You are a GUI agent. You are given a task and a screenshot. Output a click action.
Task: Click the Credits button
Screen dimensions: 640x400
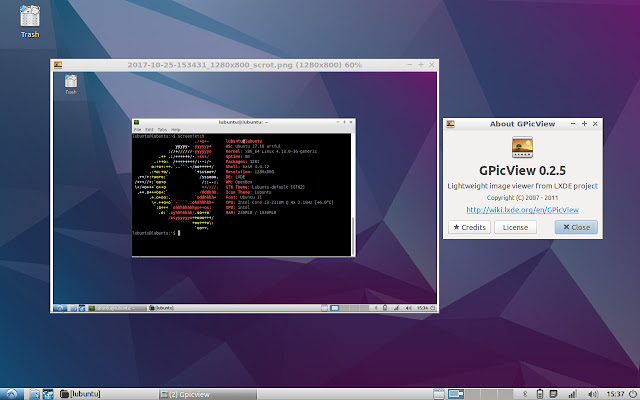469,227
